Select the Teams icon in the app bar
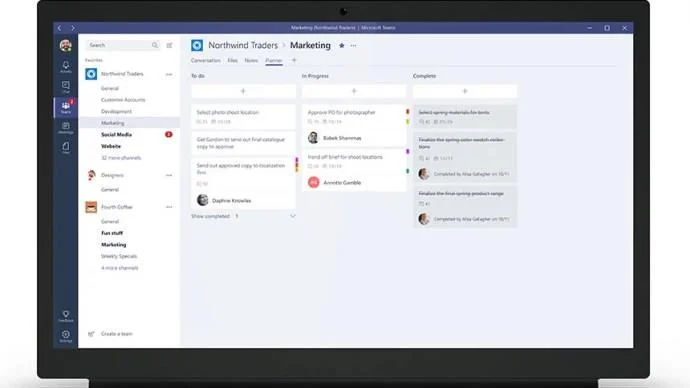Screen dimensions: 690x388 66,107
